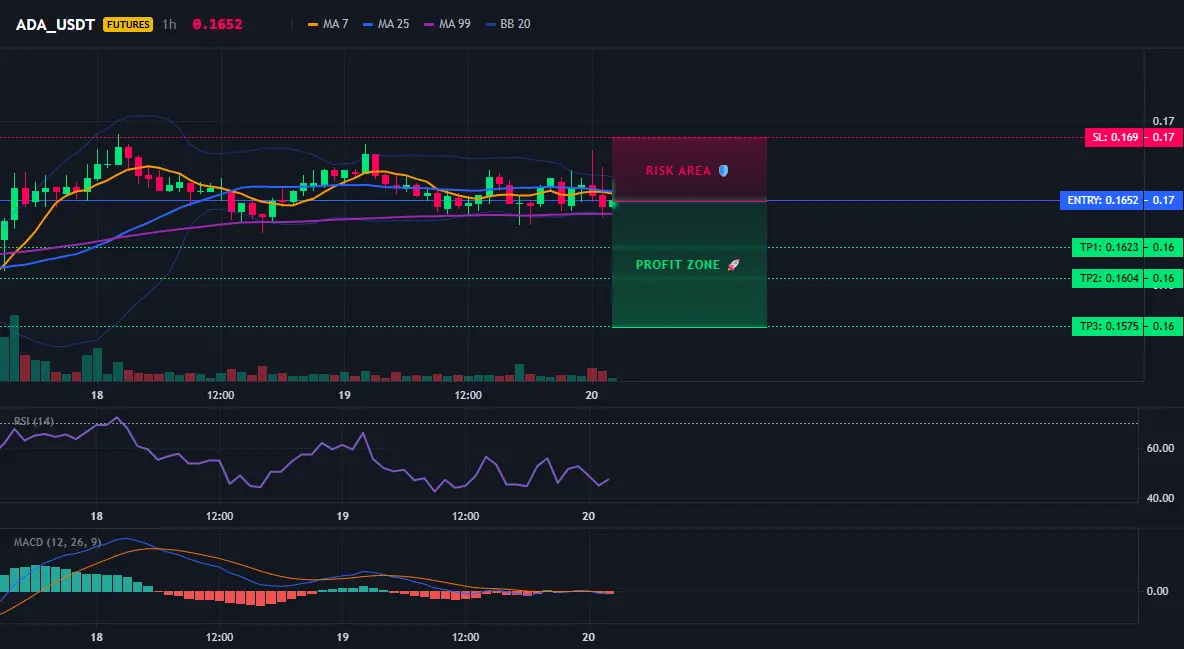1184x649 pixels.
Task: Click the shield icon in RISK AREA
Action: point(723,171)
